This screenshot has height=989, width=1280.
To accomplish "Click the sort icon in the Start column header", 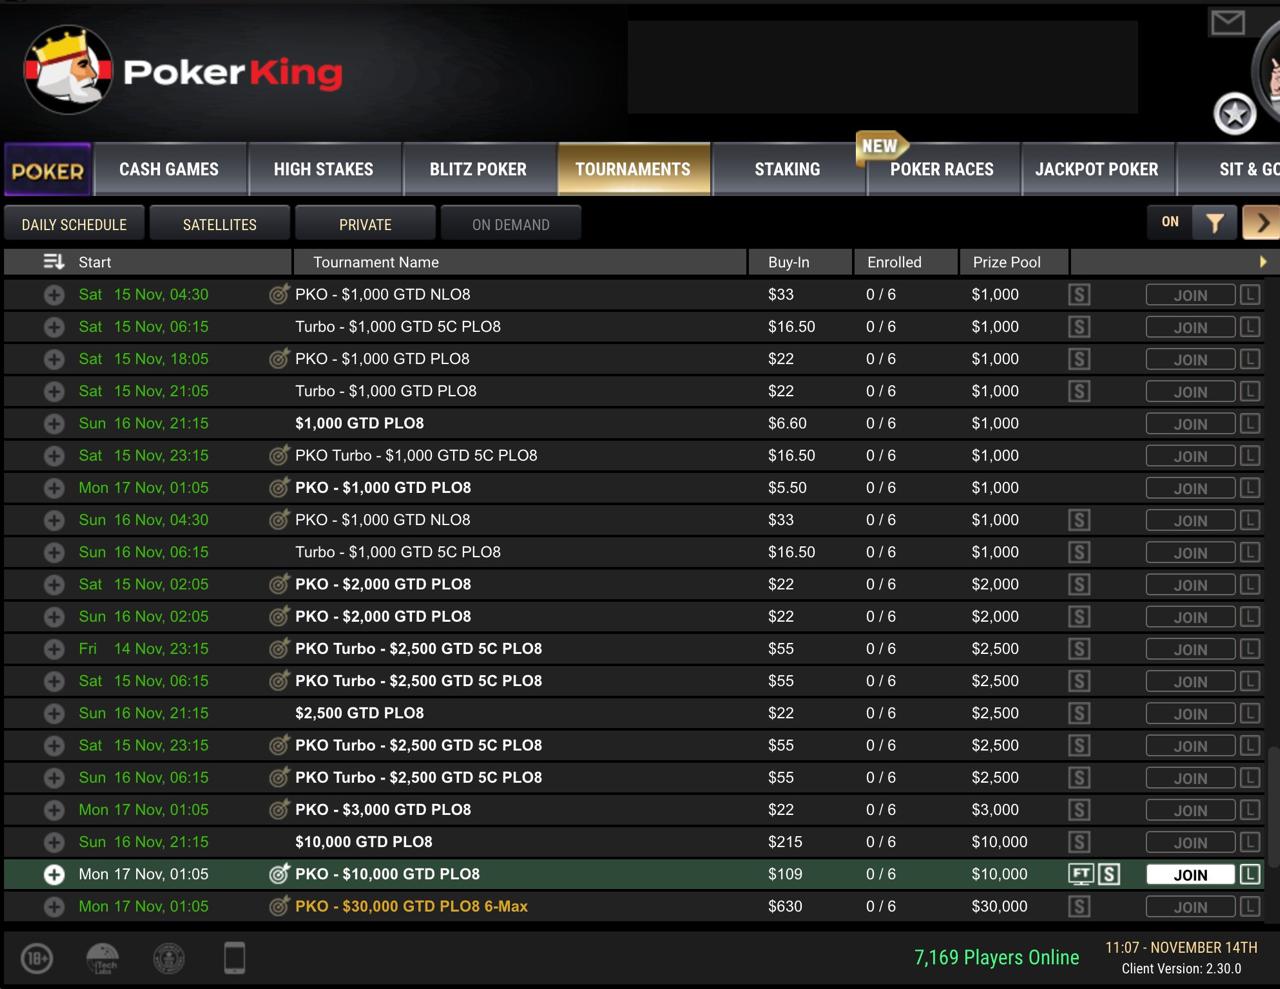I will pyautogui.click(x=54, y=262).
